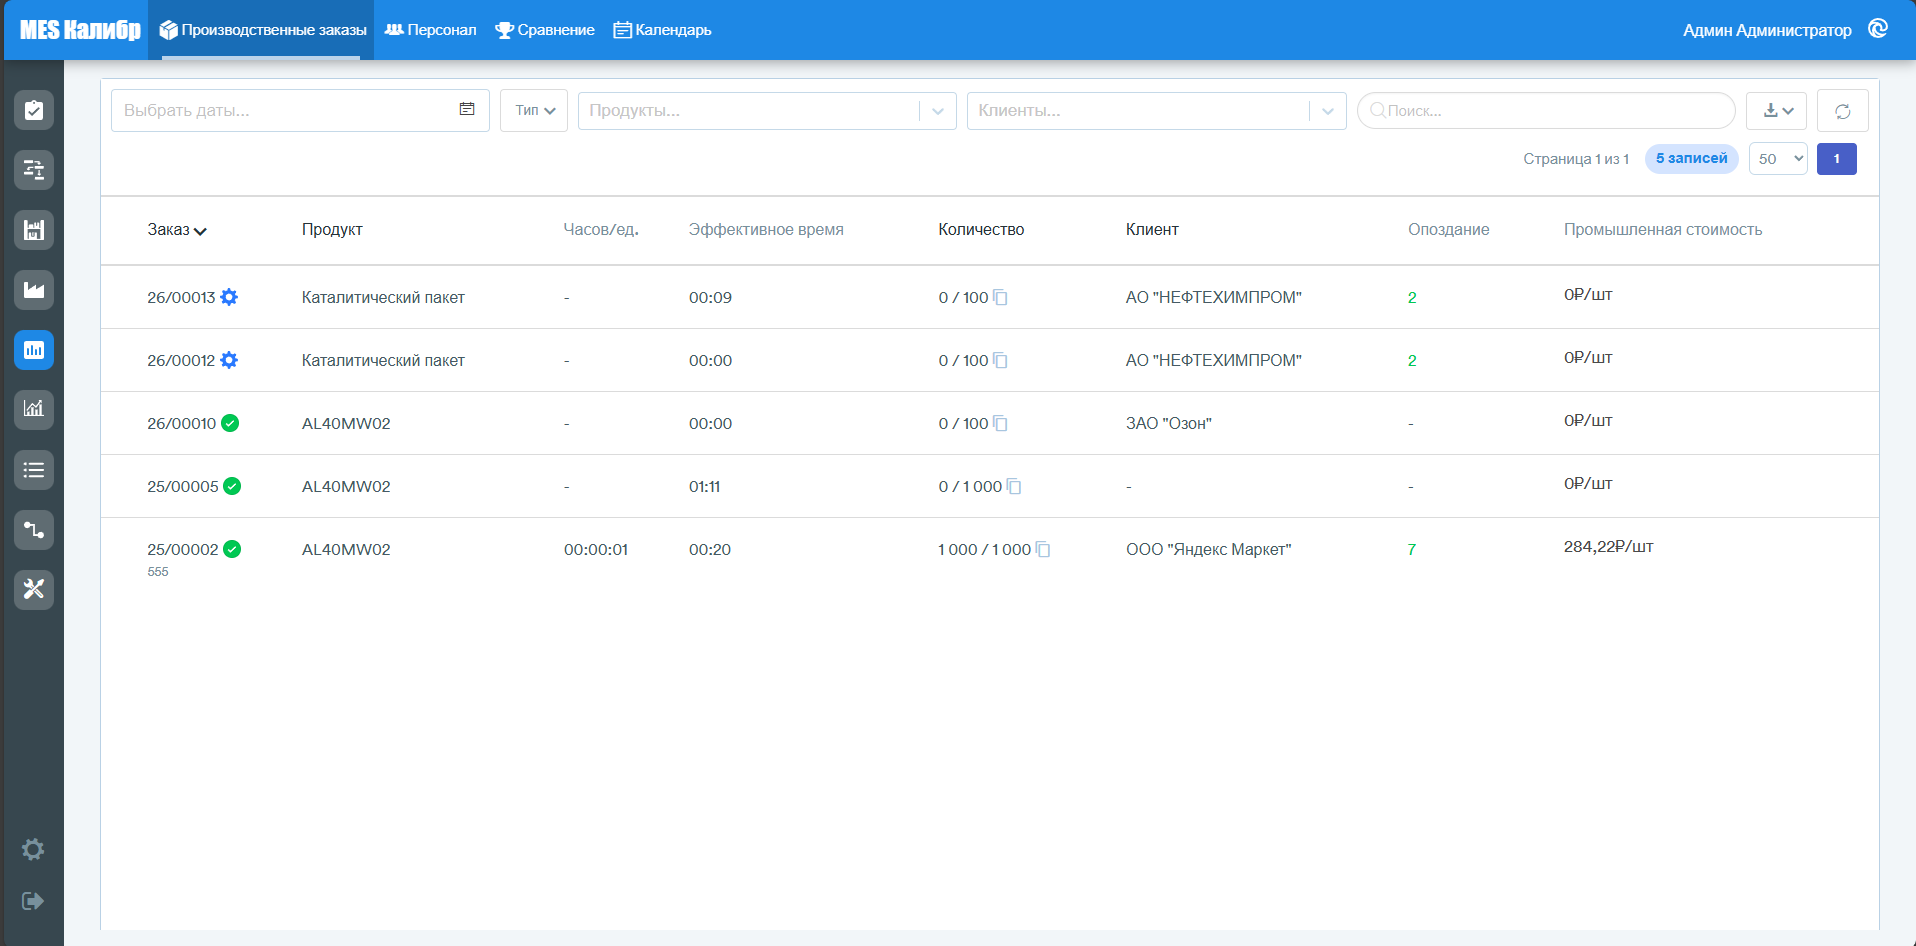1916x946 pixels.
Task: Click ООО "Яндекс Маркет" client cell
Action: coord(1209,549)
